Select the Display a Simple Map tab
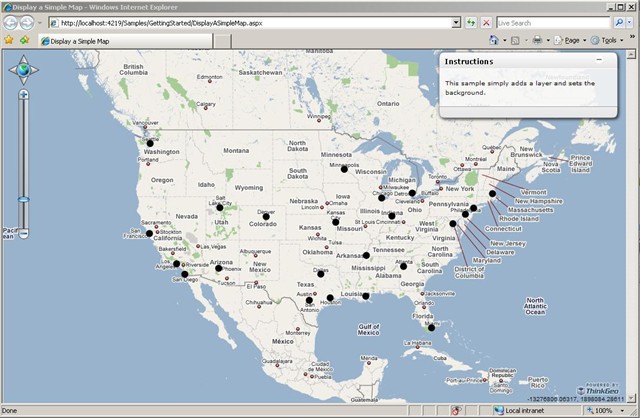640x418 pixels. 126,41
